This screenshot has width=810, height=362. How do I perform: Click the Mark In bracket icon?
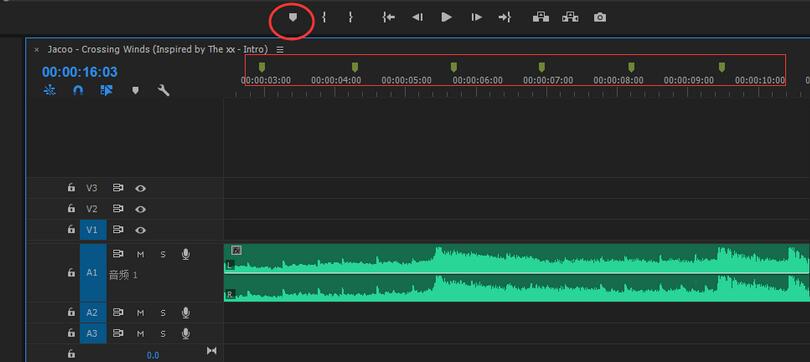click(324, 17)
